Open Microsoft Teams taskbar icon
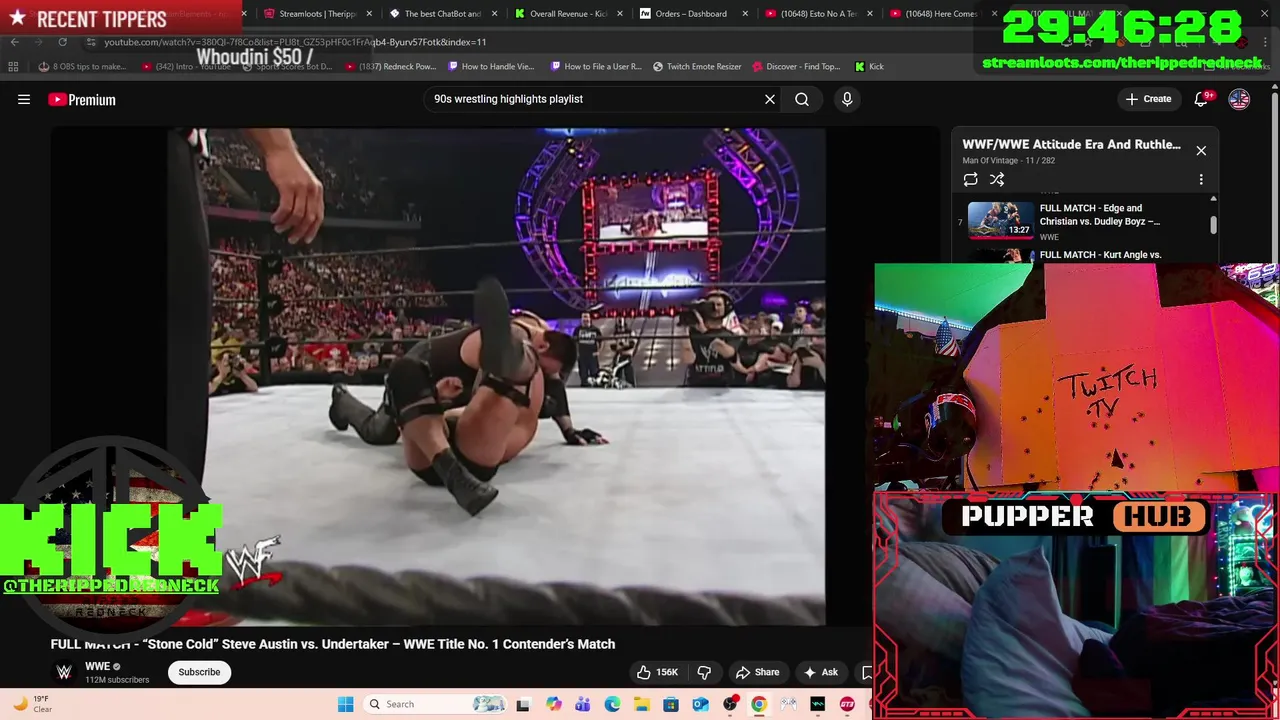 (582, 704)
